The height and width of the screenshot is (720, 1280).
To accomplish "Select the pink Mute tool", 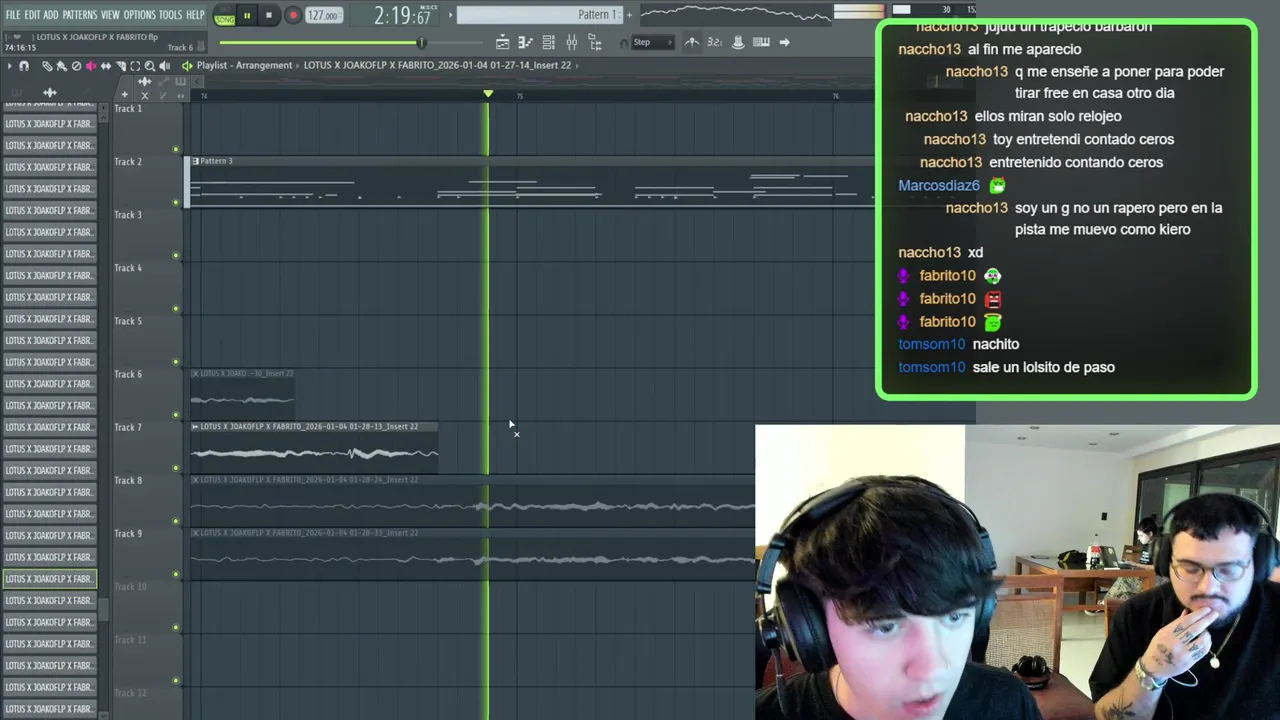I will point(91,66).
